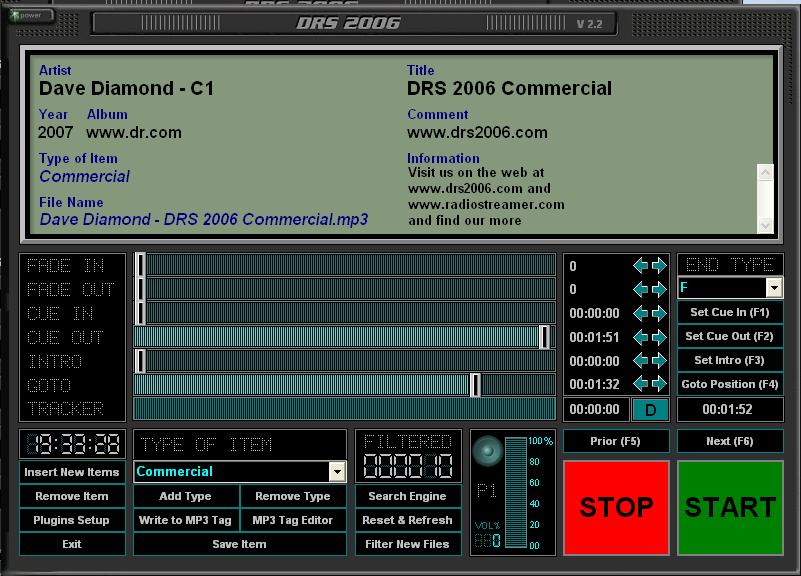Click the Fade In right arrow
This screenshot has width=801, height=576.
(659, 266)
